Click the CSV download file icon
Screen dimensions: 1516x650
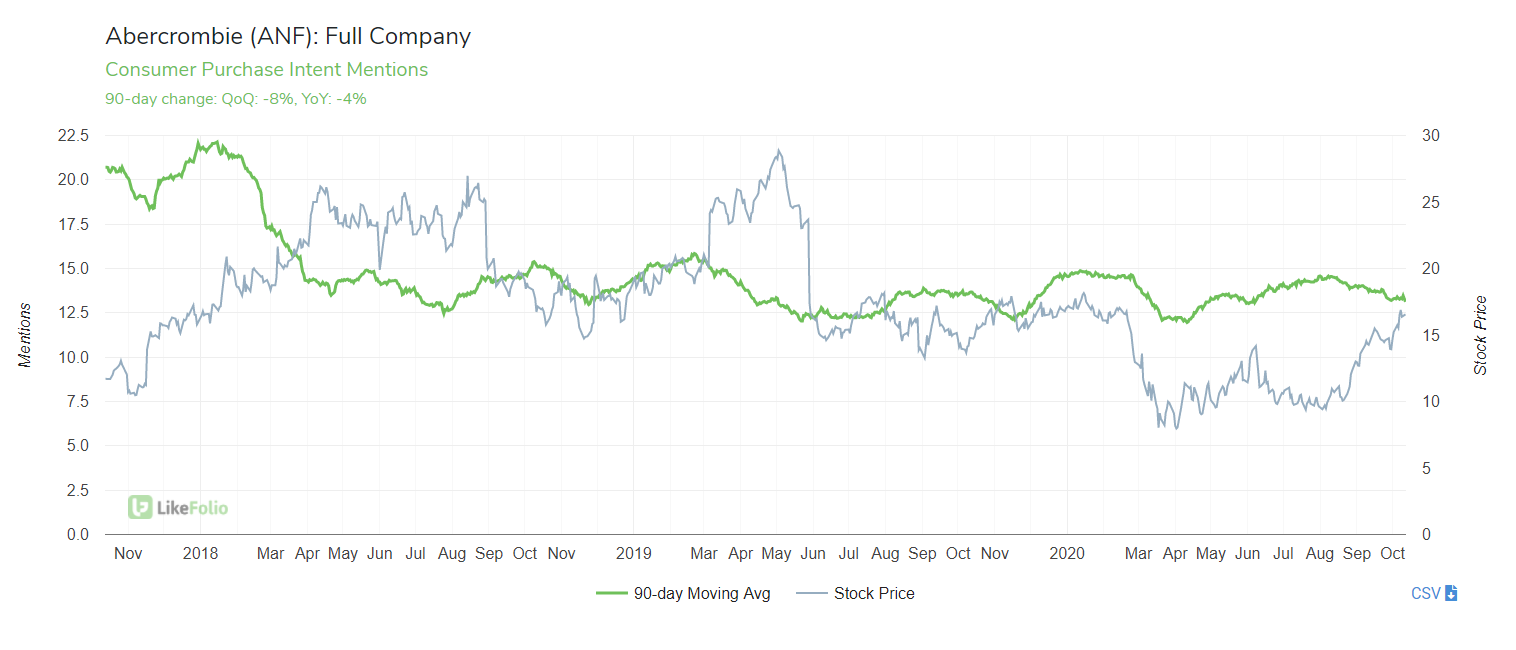(x=1451, y=593)
